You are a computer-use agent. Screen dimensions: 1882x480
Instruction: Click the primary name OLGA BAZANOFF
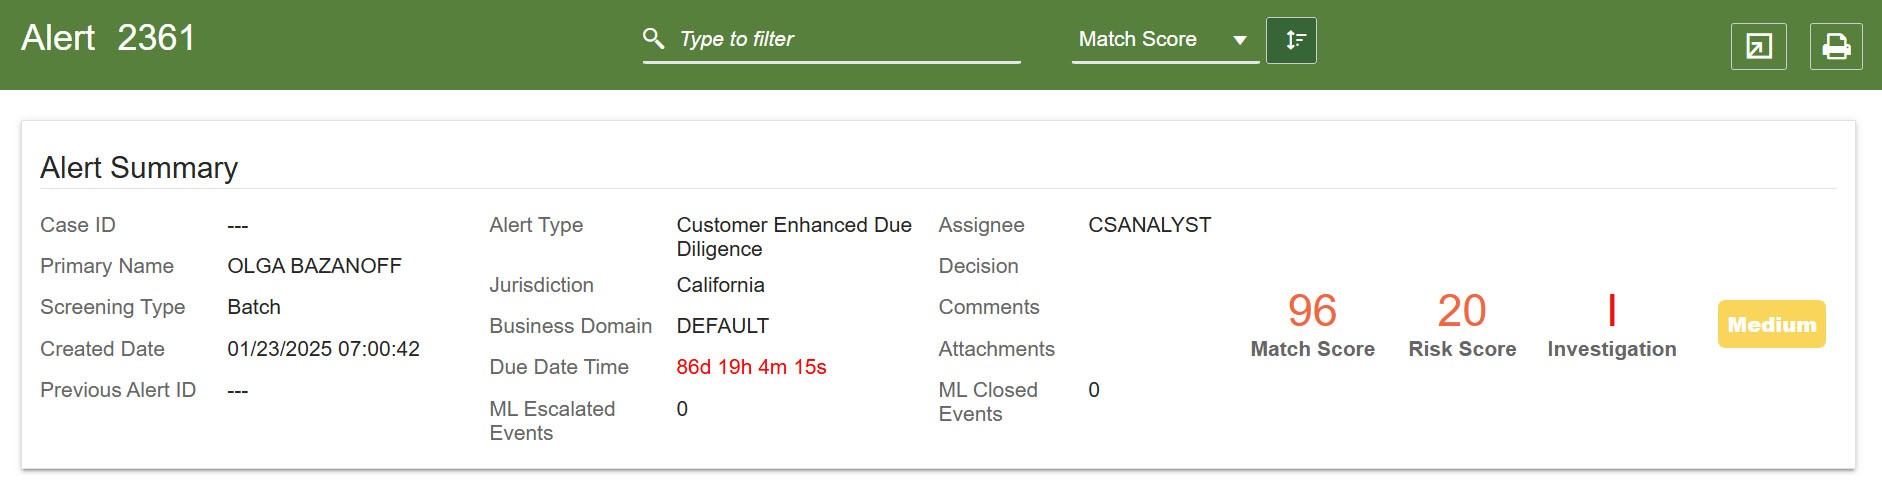[314, 266]
